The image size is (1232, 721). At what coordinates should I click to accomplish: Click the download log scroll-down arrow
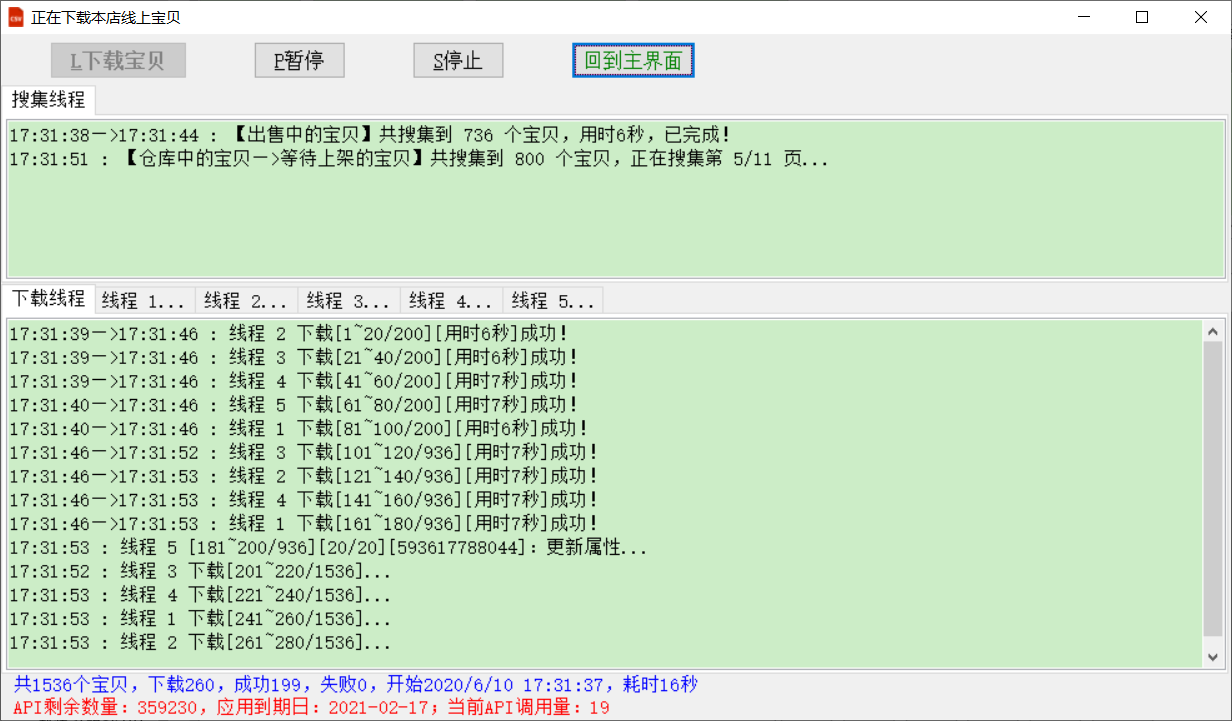pos(1213,656)
